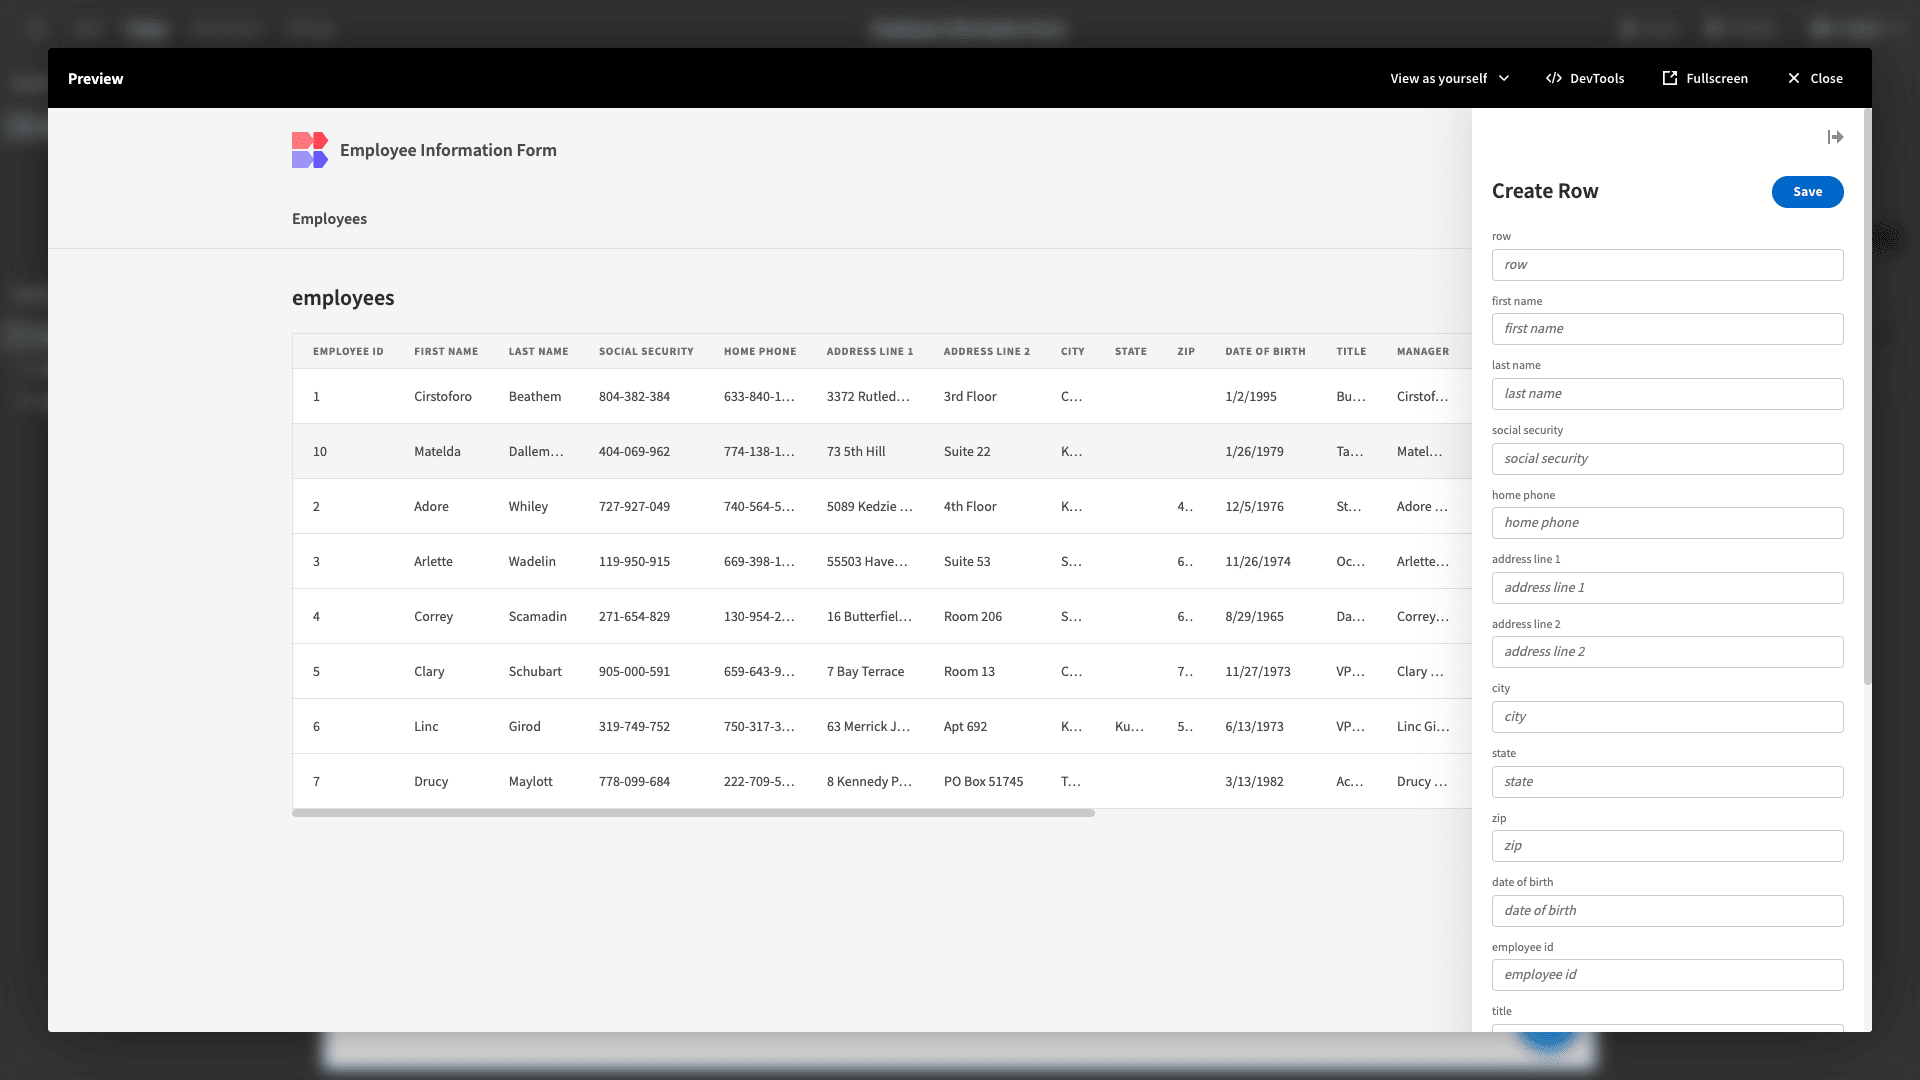This screenshot has width=1920, height=1080.
Task: Click the table horizontal scrollbar
Action: [693, 813]
